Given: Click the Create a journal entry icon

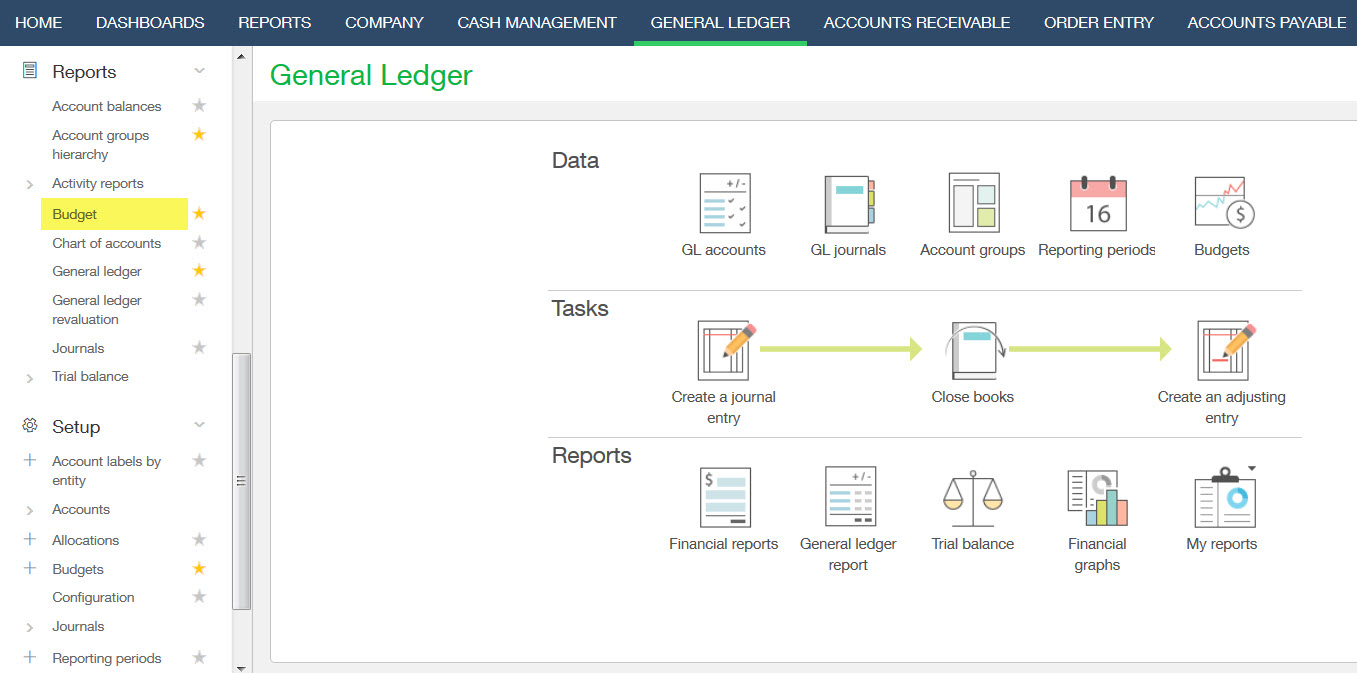Looking at the screenshot, I should pos(724,351).
